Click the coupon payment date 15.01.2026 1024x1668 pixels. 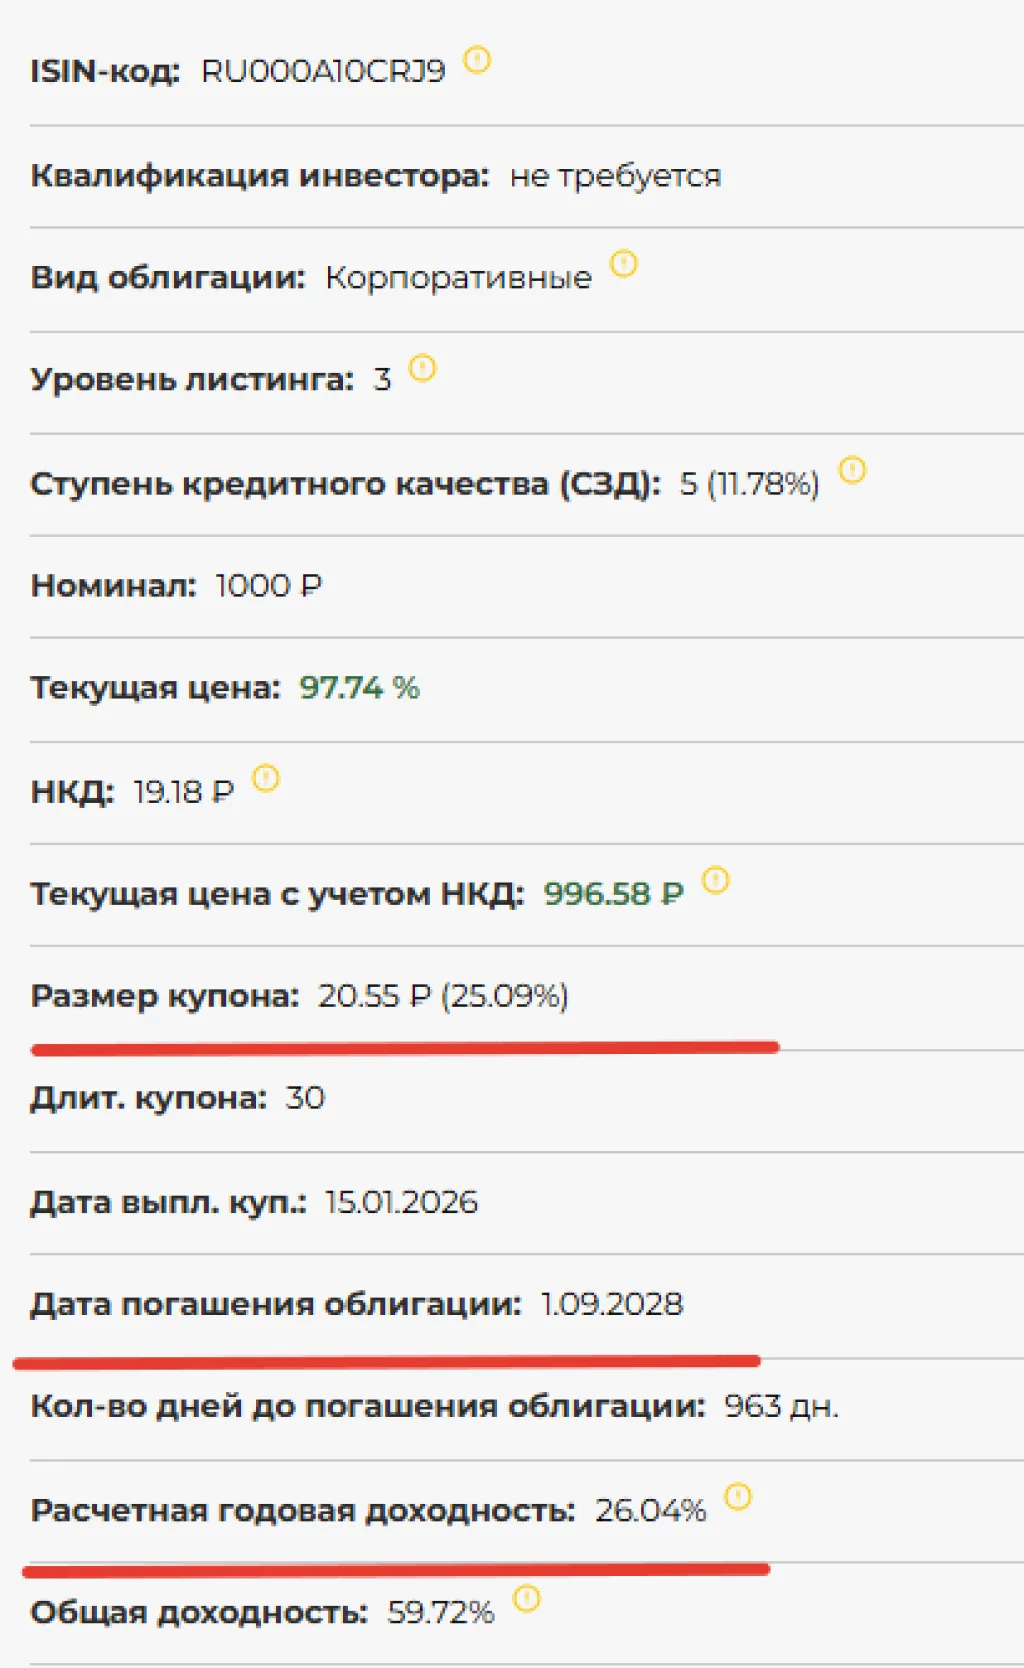pyautogui.click(x=401, y=1202)
